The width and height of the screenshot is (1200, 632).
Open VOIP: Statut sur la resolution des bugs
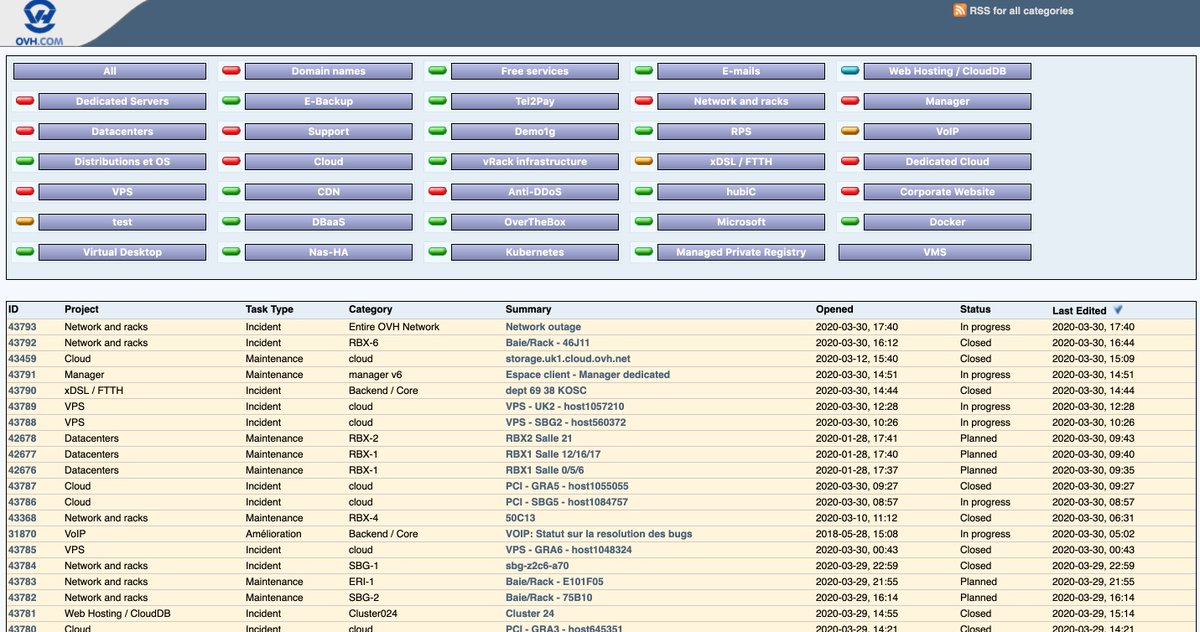(x=598, y=534)
